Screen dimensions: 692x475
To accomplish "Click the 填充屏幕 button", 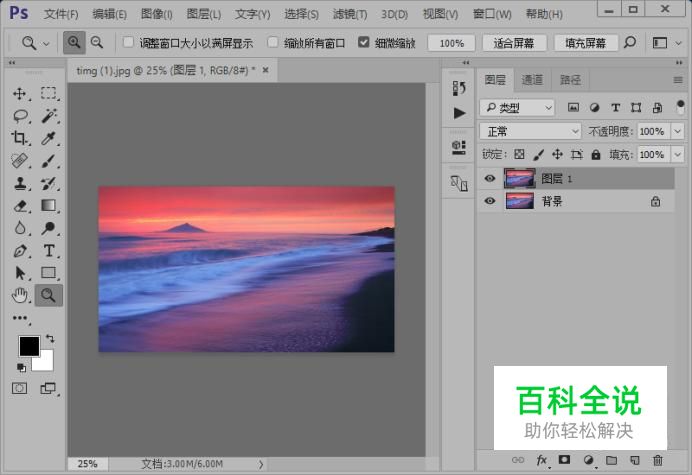I will [x=585, y=43].
